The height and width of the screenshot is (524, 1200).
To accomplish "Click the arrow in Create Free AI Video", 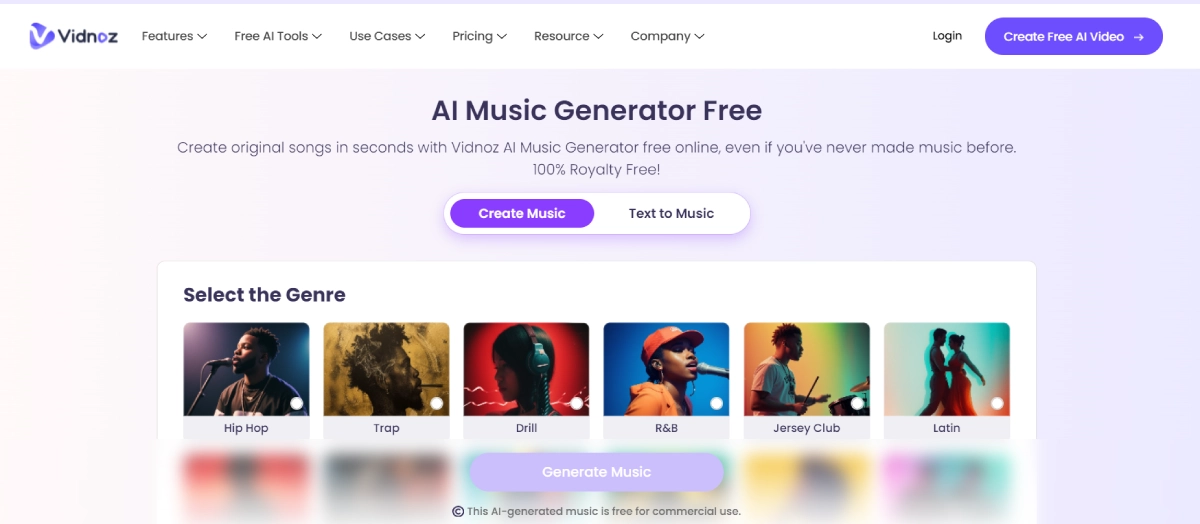I will [x=1138, y=37].
